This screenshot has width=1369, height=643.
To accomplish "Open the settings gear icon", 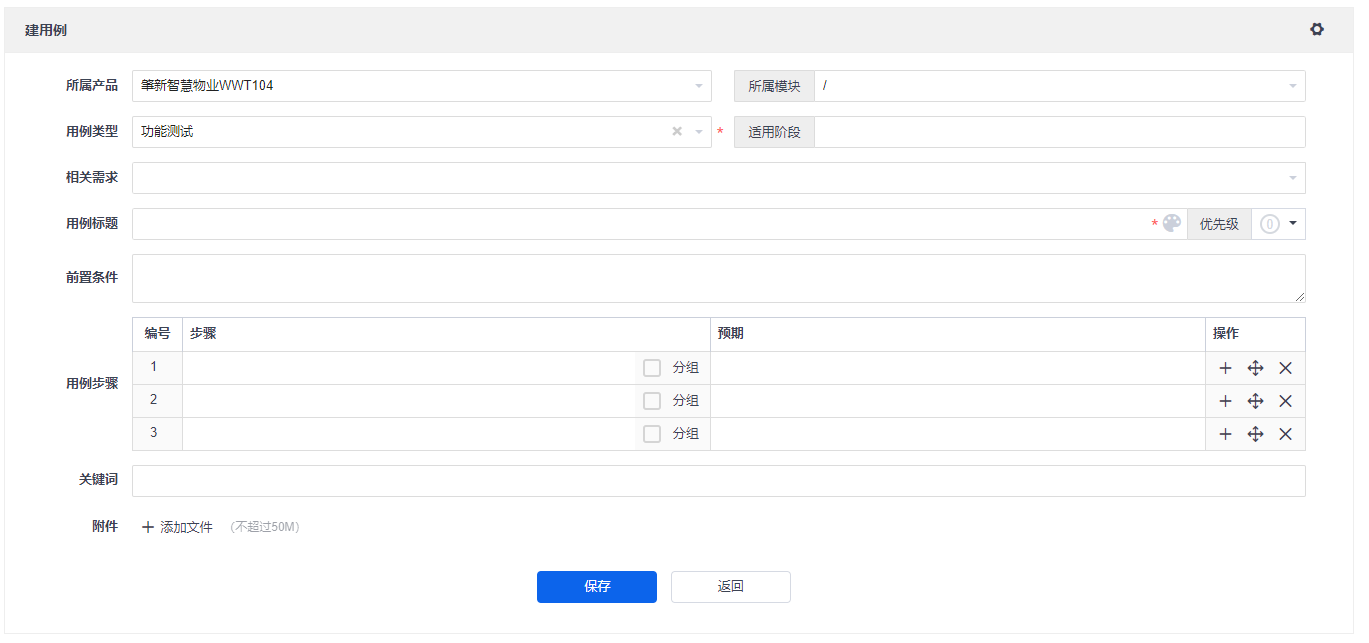I will pyautogui.click(x=1317, y=30).
